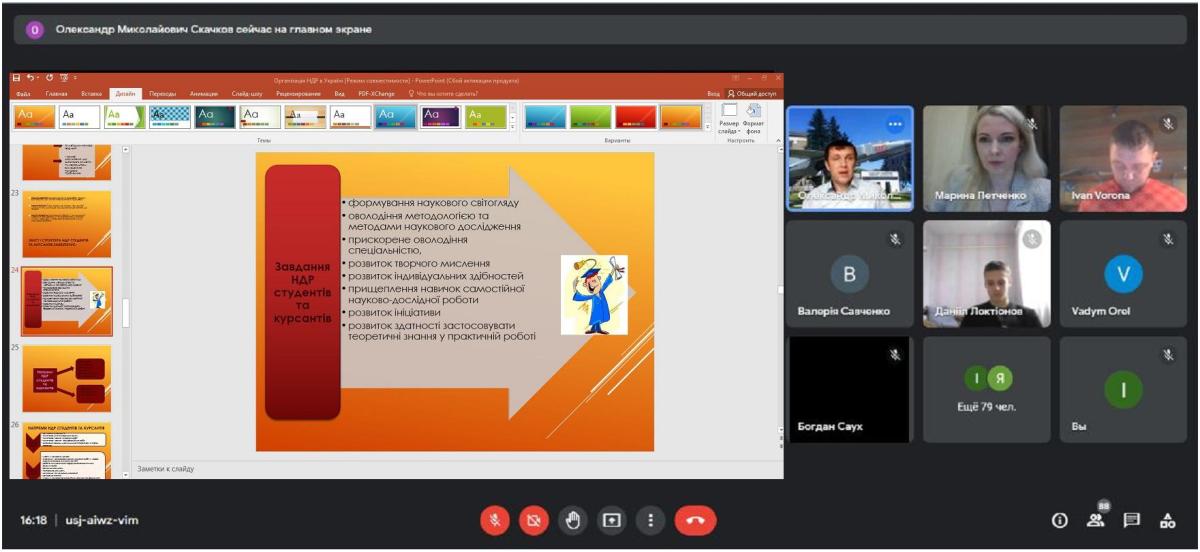Show the participants list panel
Image resolution: width=1200 pixels, height=552 pixels.
pyautogui.click(x=1096, y=520)
